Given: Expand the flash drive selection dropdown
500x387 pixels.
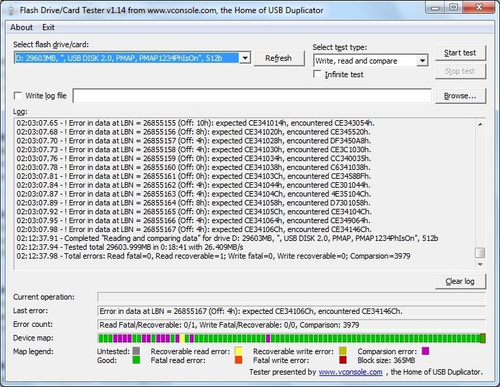Looking at the screenshot, I should (245, 58).
